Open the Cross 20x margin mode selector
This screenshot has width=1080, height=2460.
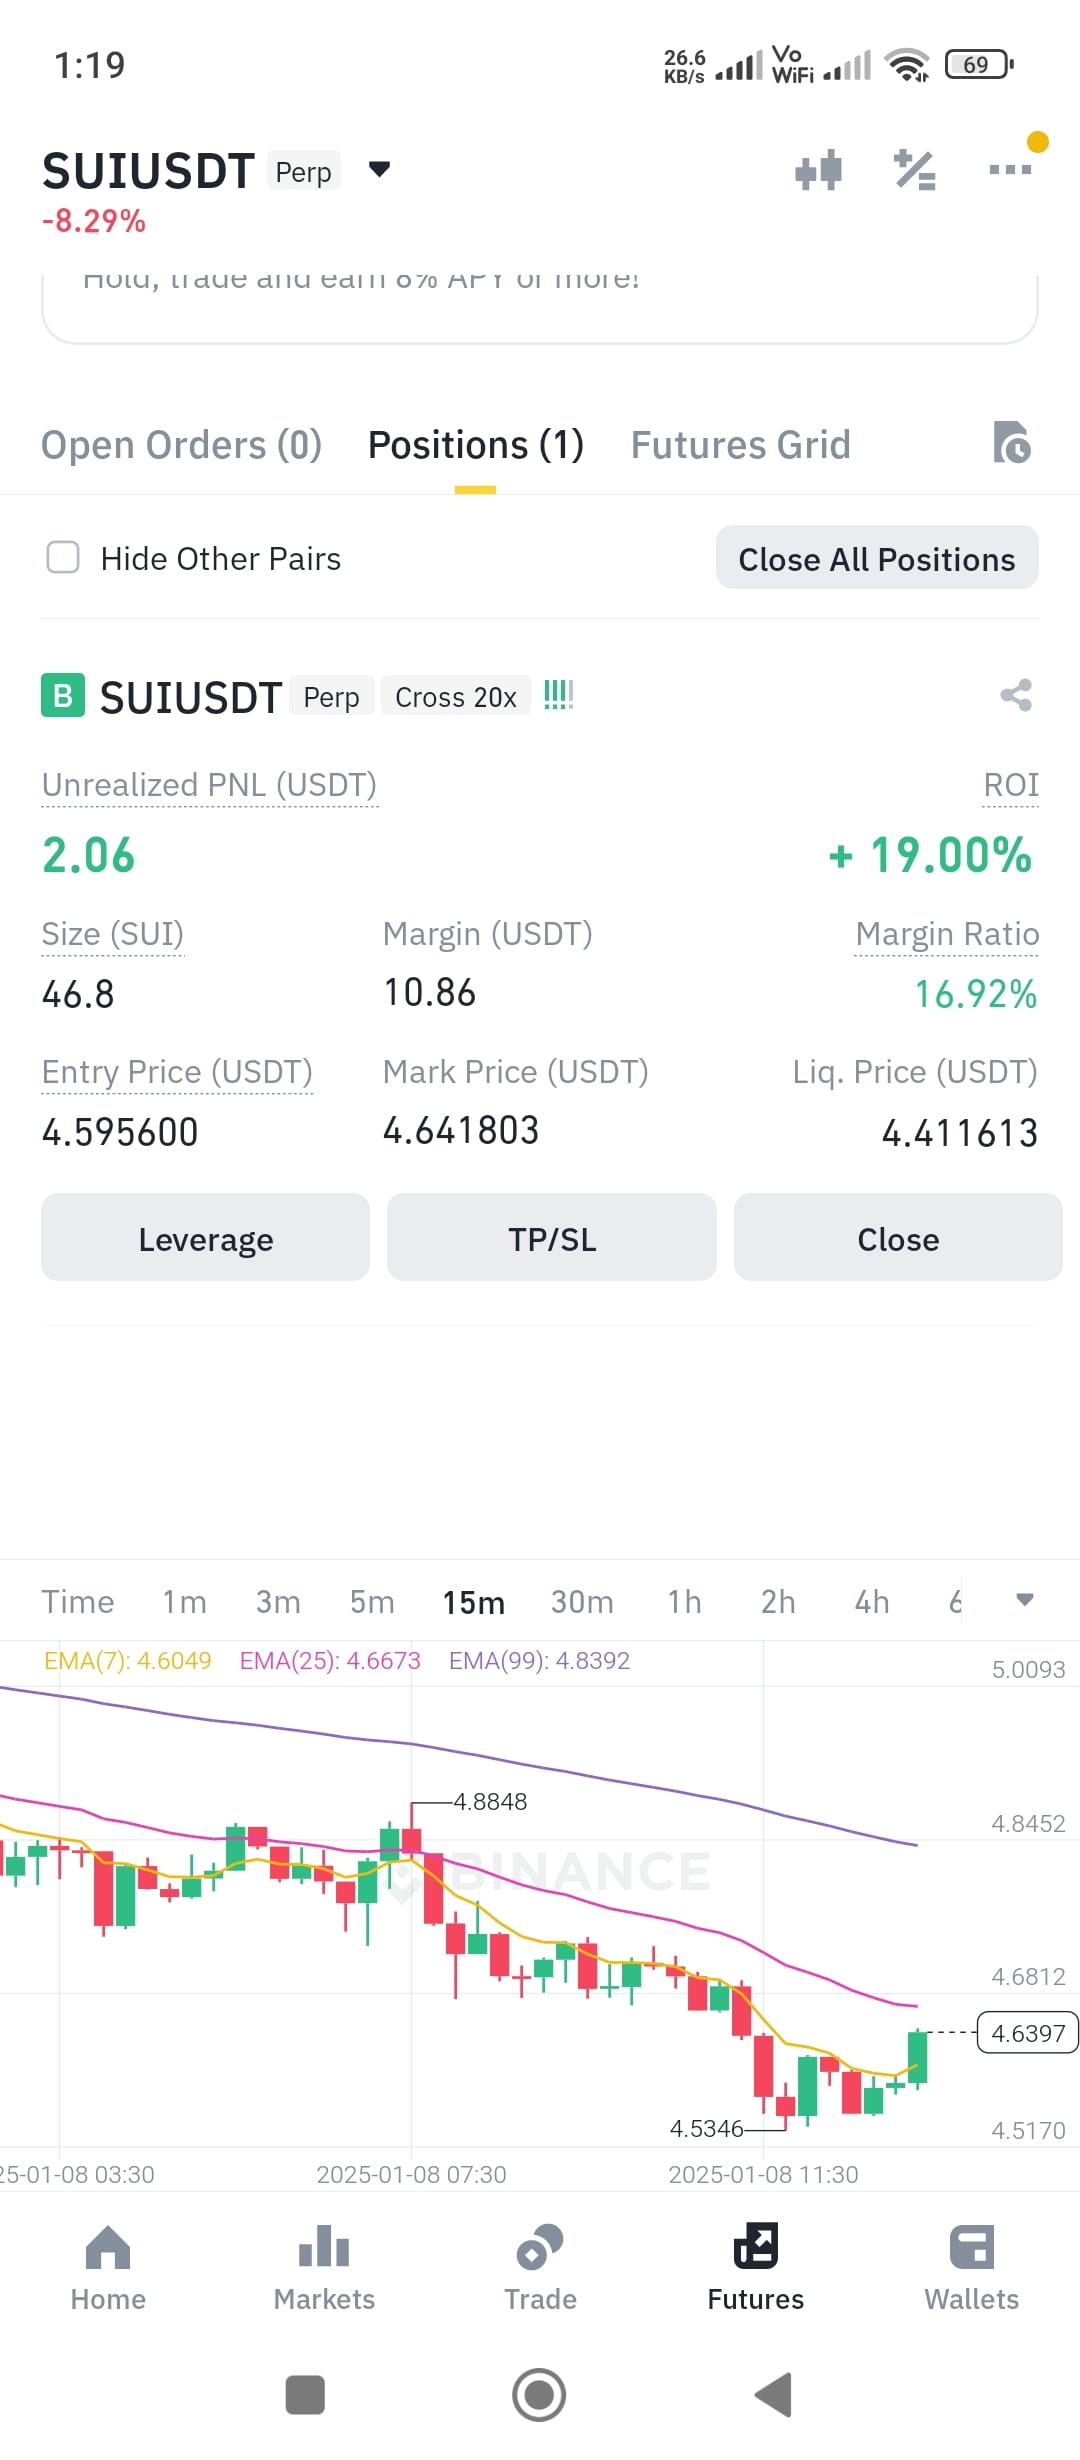[x=456, y=697]
